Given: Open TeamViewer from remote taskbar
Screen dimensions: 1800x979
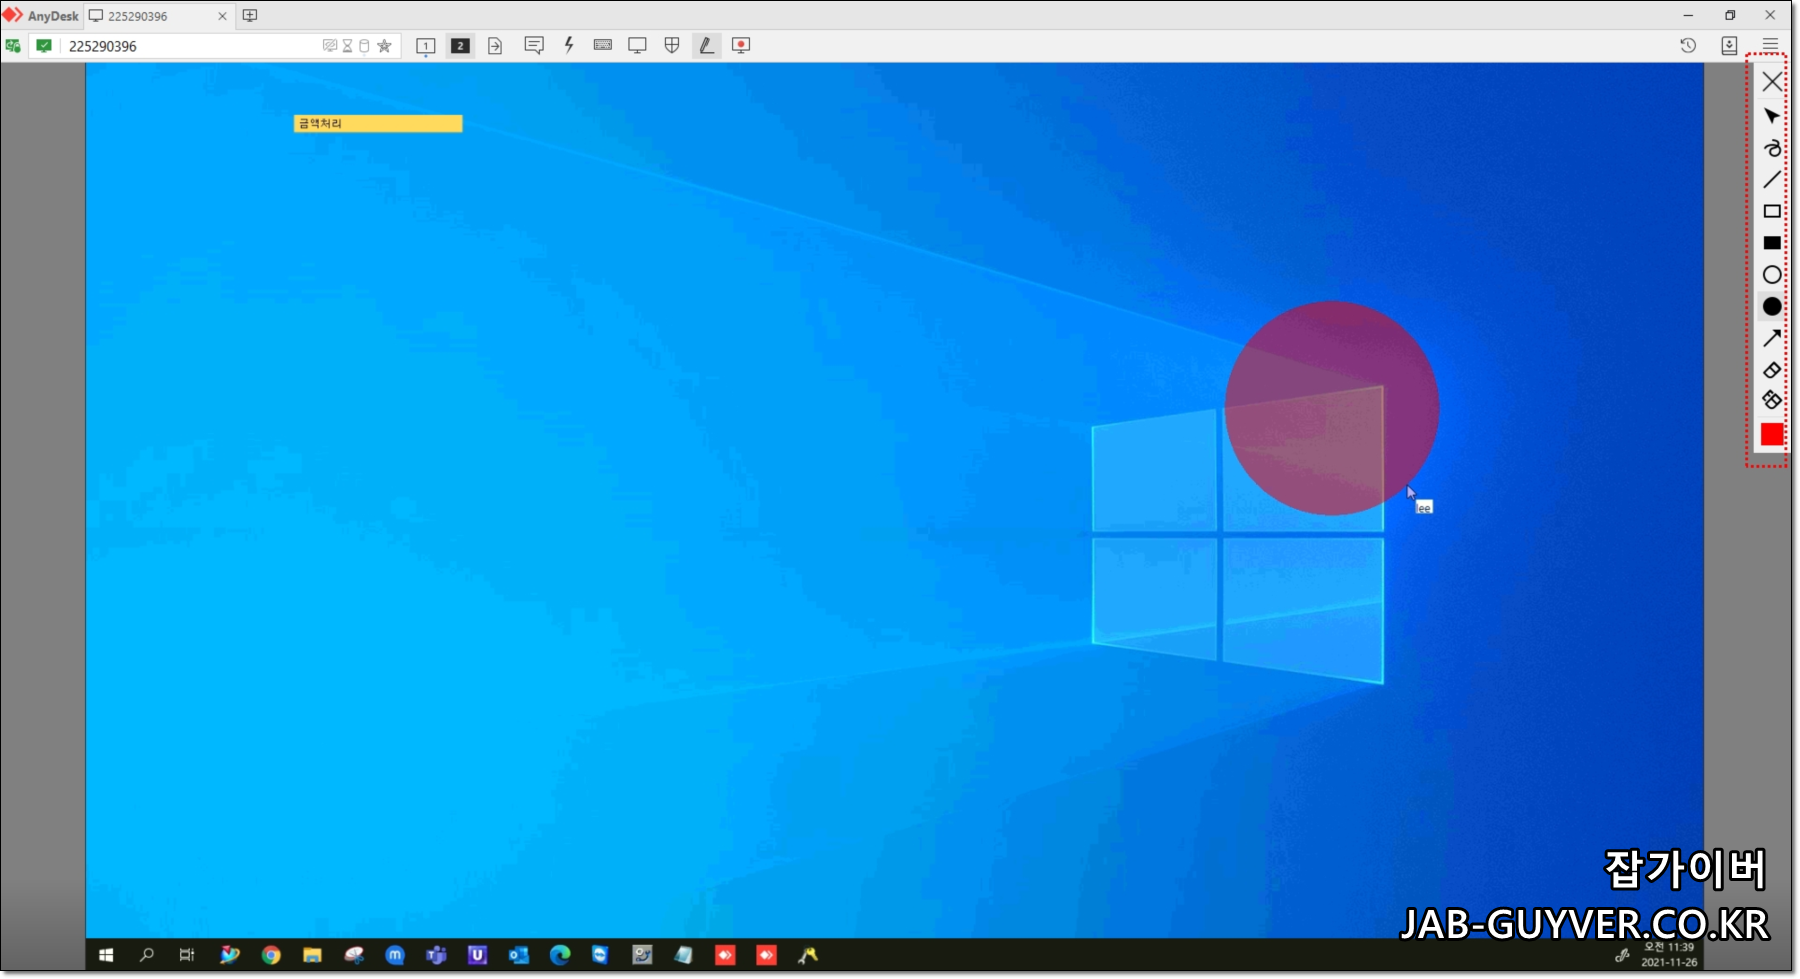Looking at the screenshot, I should [x=600, y=955].
